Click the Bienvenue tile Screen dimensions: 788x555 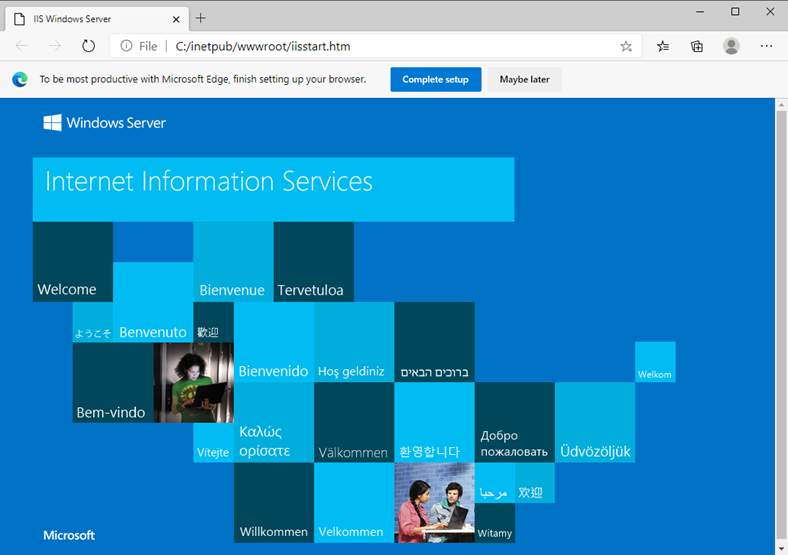(x=233, y=262)
